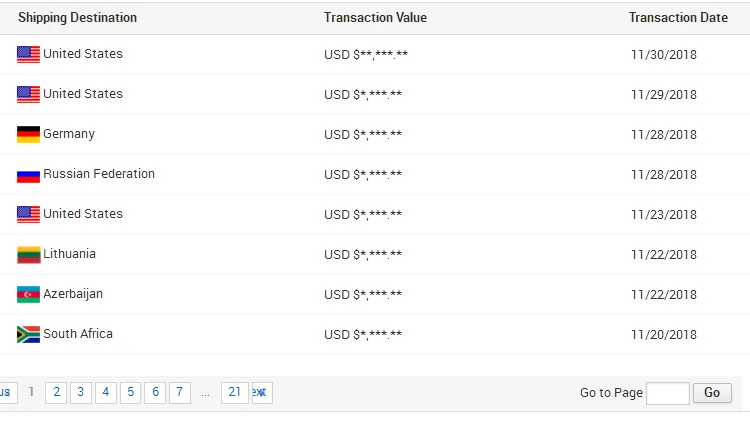750x428 pixels.
Task: Focus the Go to Page input field
Action: pos(668,393)
